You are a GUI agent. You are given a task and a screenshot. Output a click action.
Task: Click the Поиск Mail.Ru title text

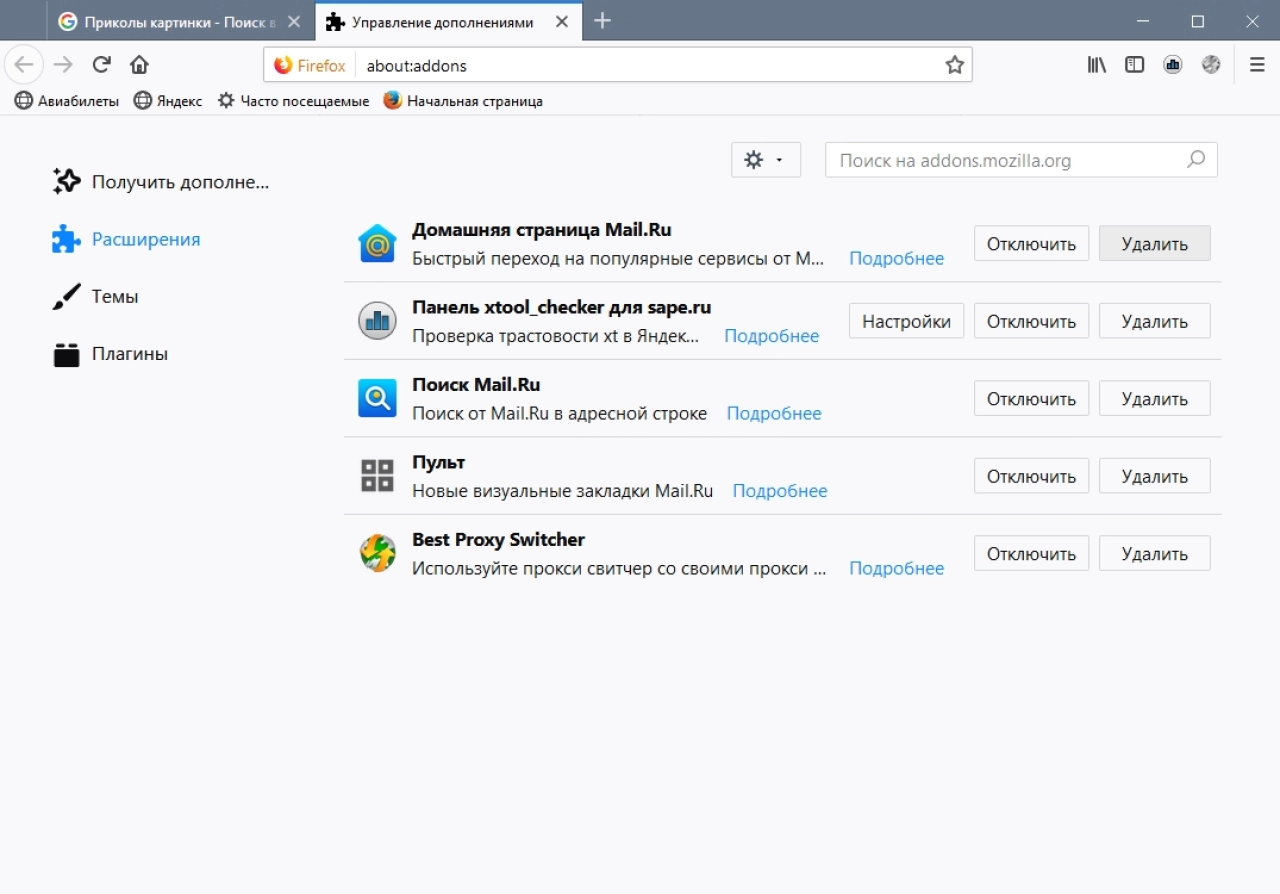coord(476,385)
